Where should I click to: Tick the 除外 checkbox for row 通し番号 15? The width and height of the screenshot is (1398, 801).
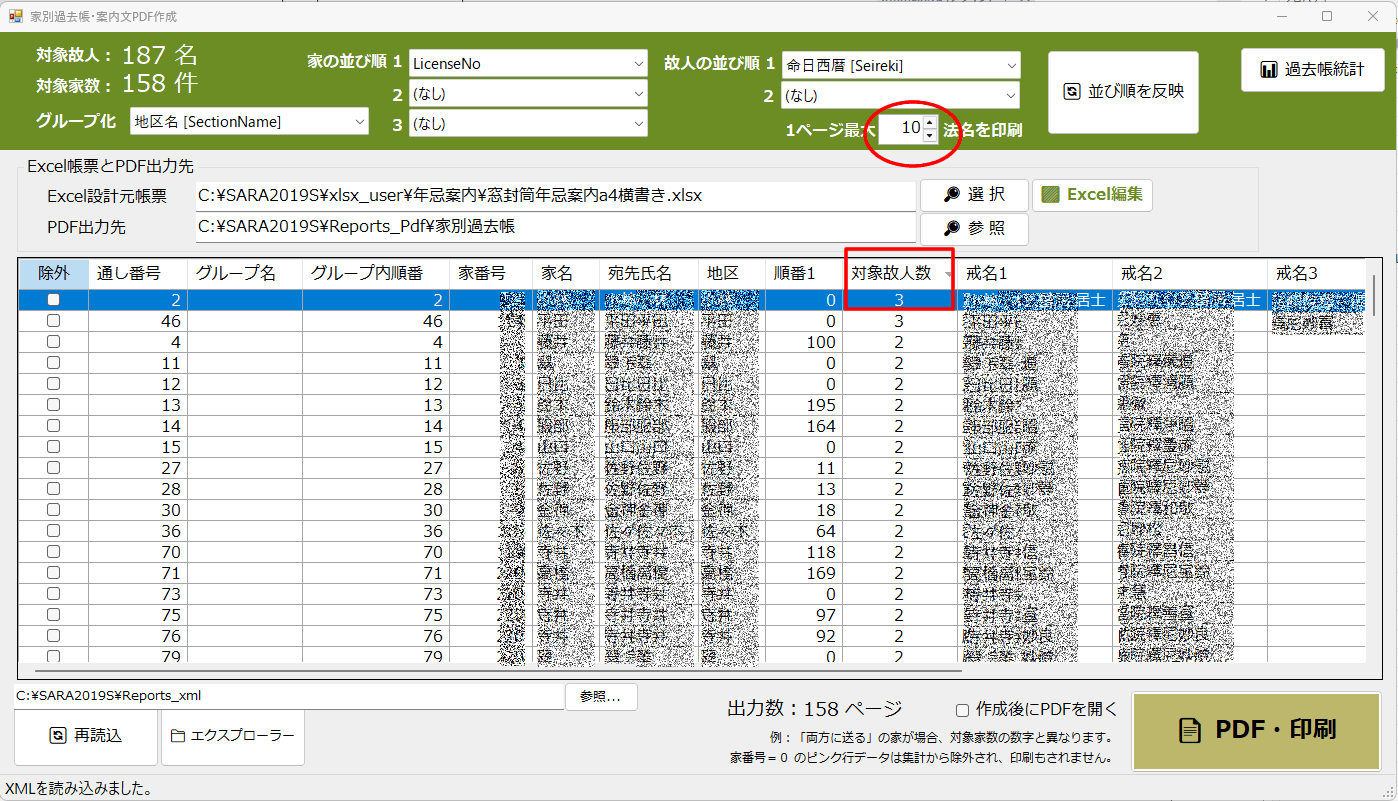[x=53, y=447]
